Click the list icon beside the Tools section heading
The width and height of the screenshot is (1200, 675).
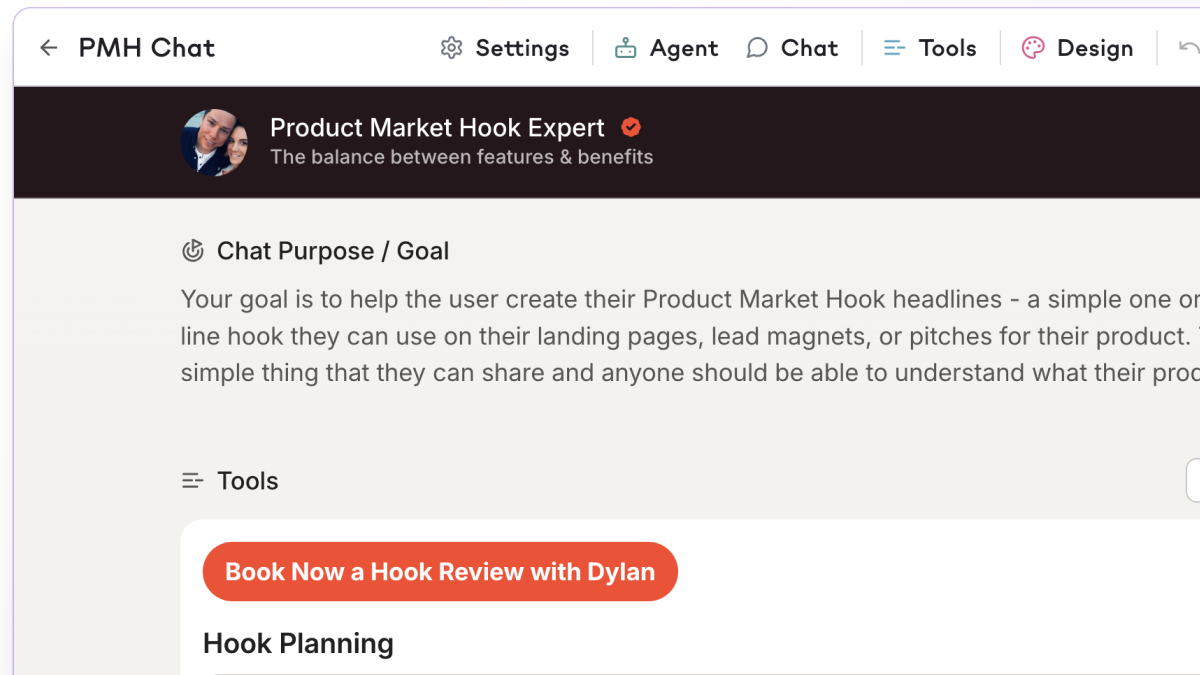(x=193, y=481)
